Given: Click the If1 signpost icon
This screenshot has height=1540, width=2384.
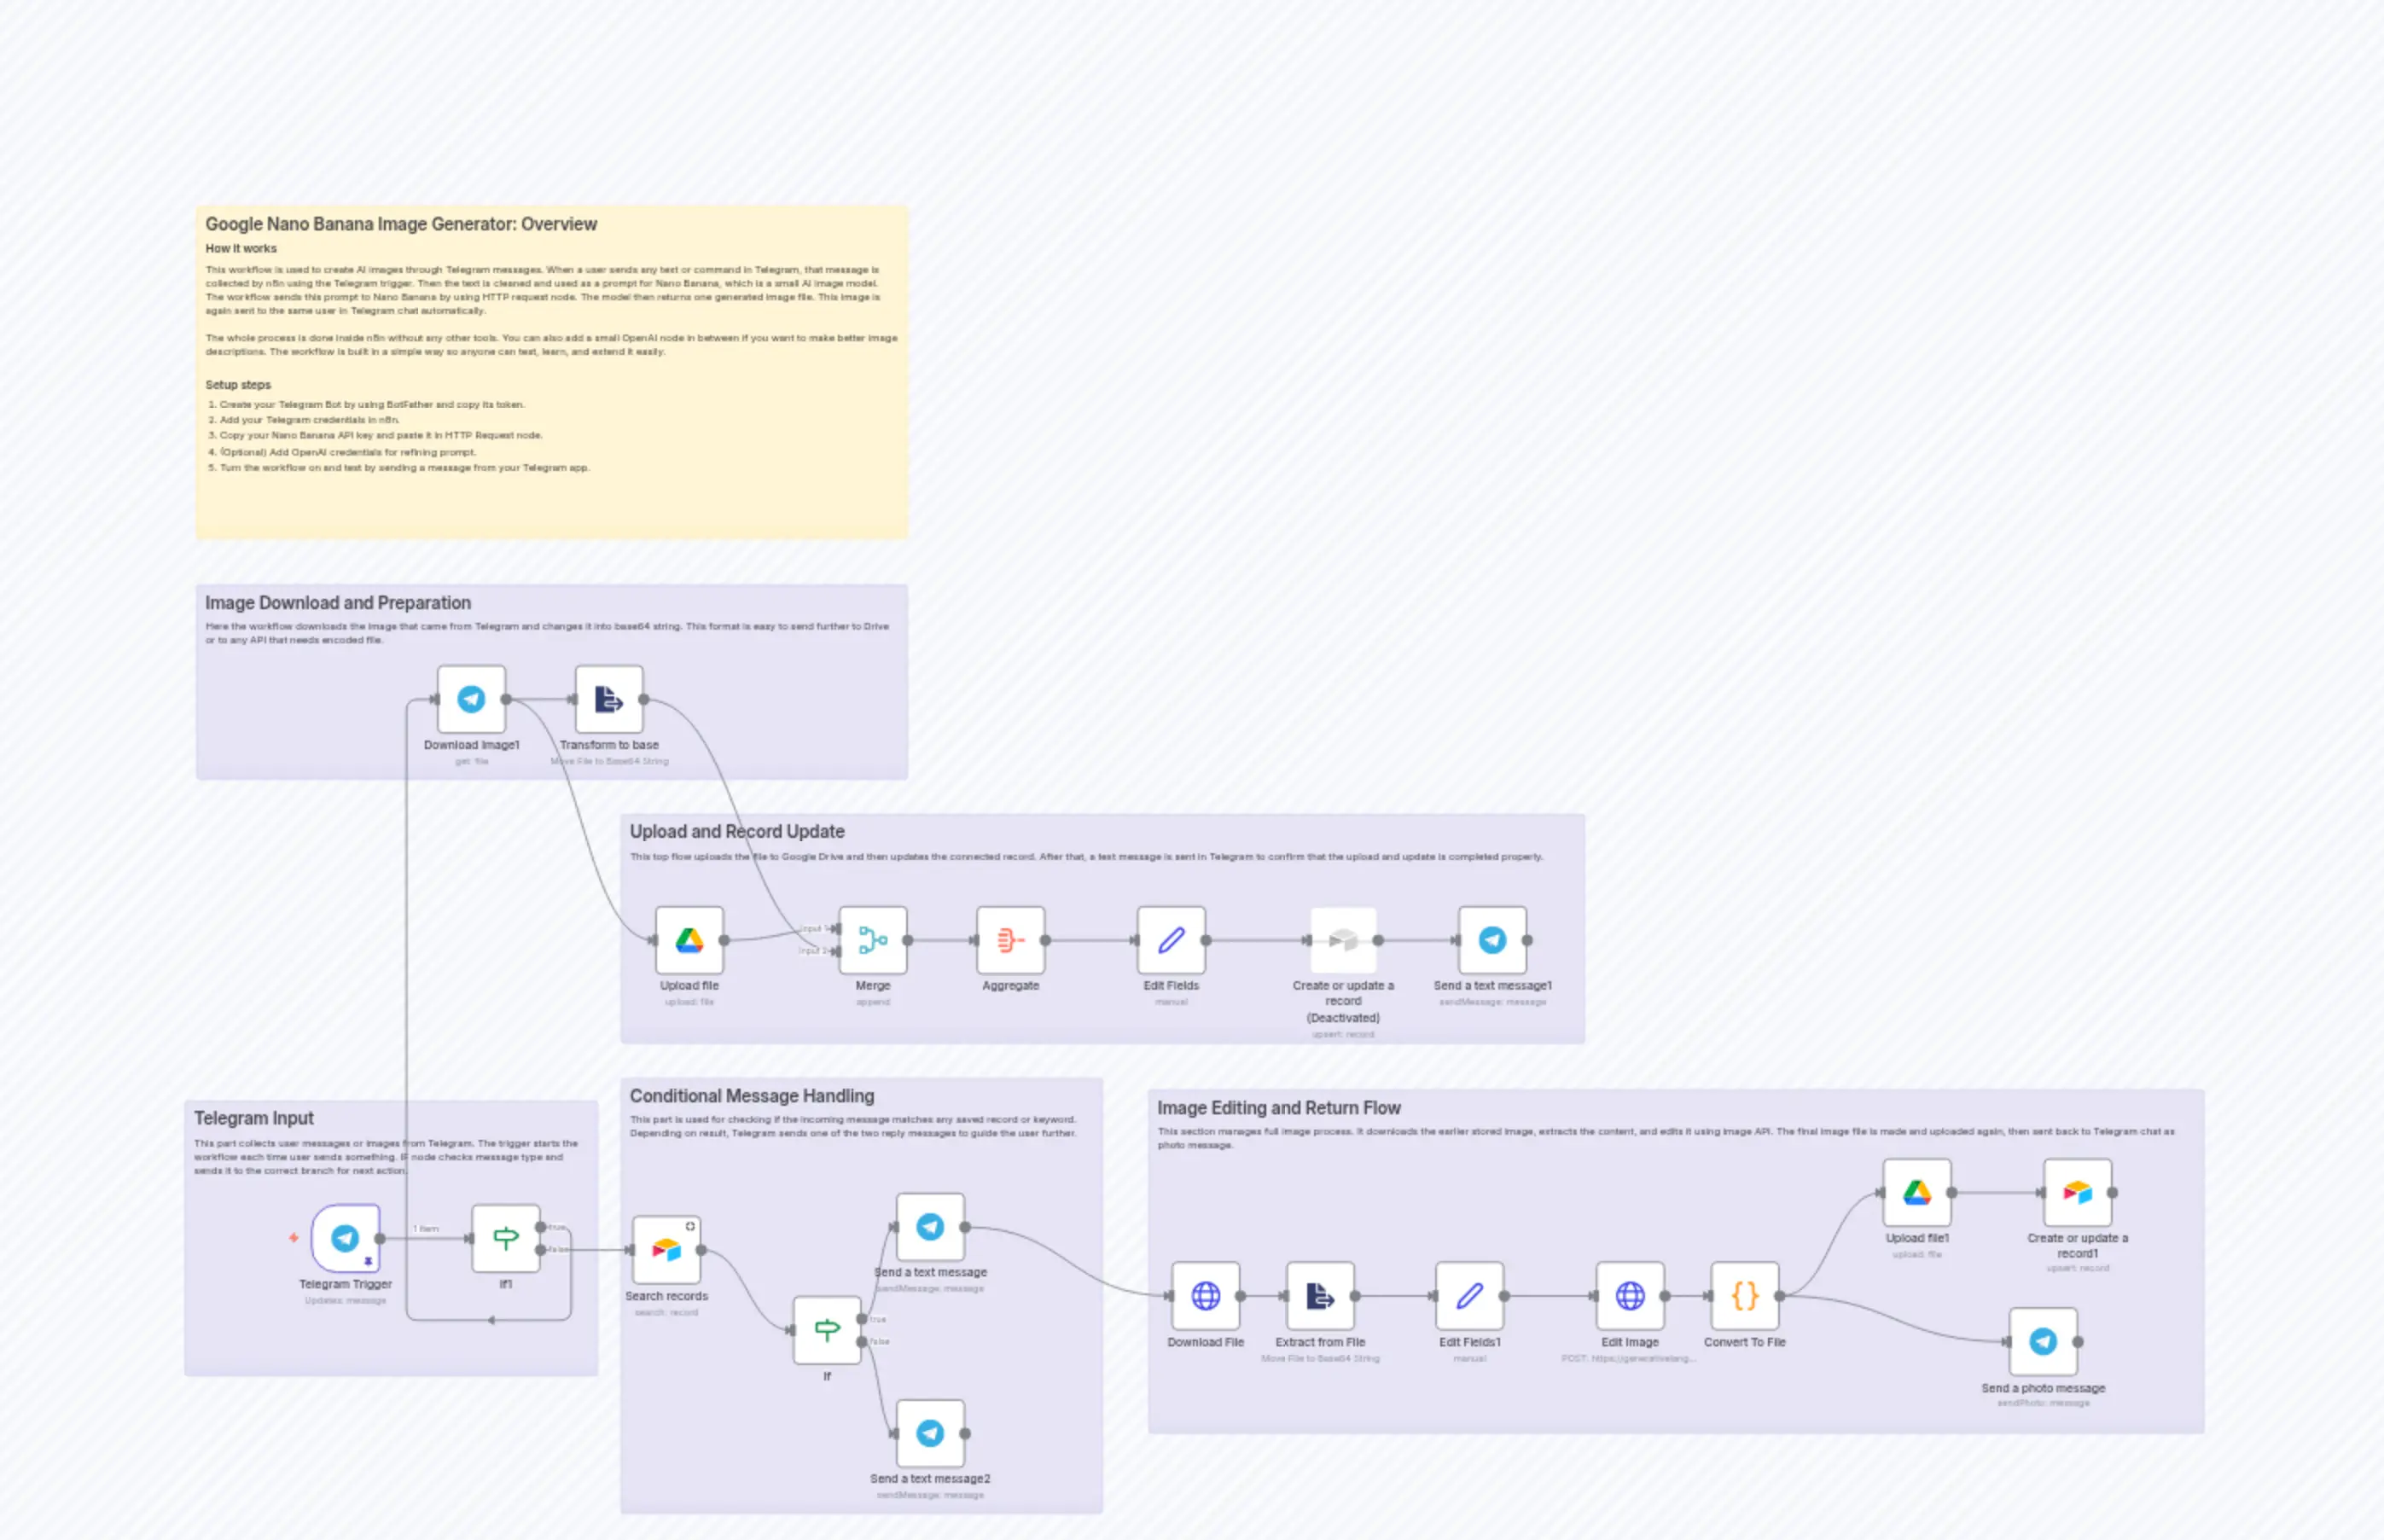Looking at the screenshot, I should click(x=505, y=1237).
